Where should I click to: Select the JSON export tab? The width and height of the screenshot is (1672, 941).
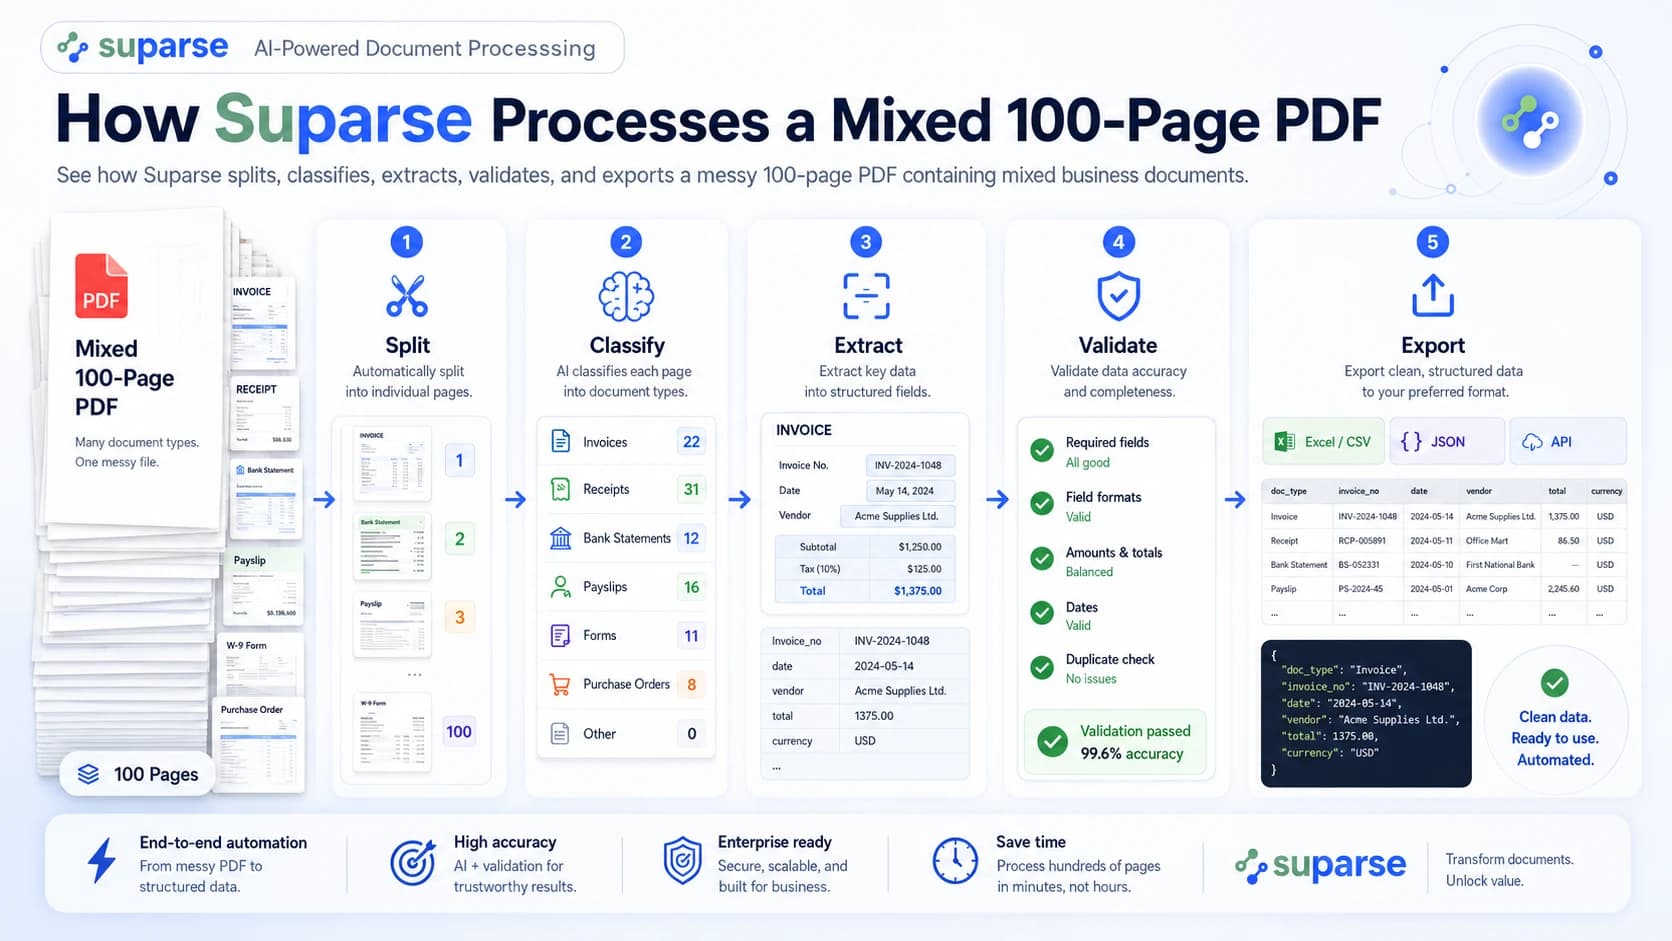pos(1446,441)
